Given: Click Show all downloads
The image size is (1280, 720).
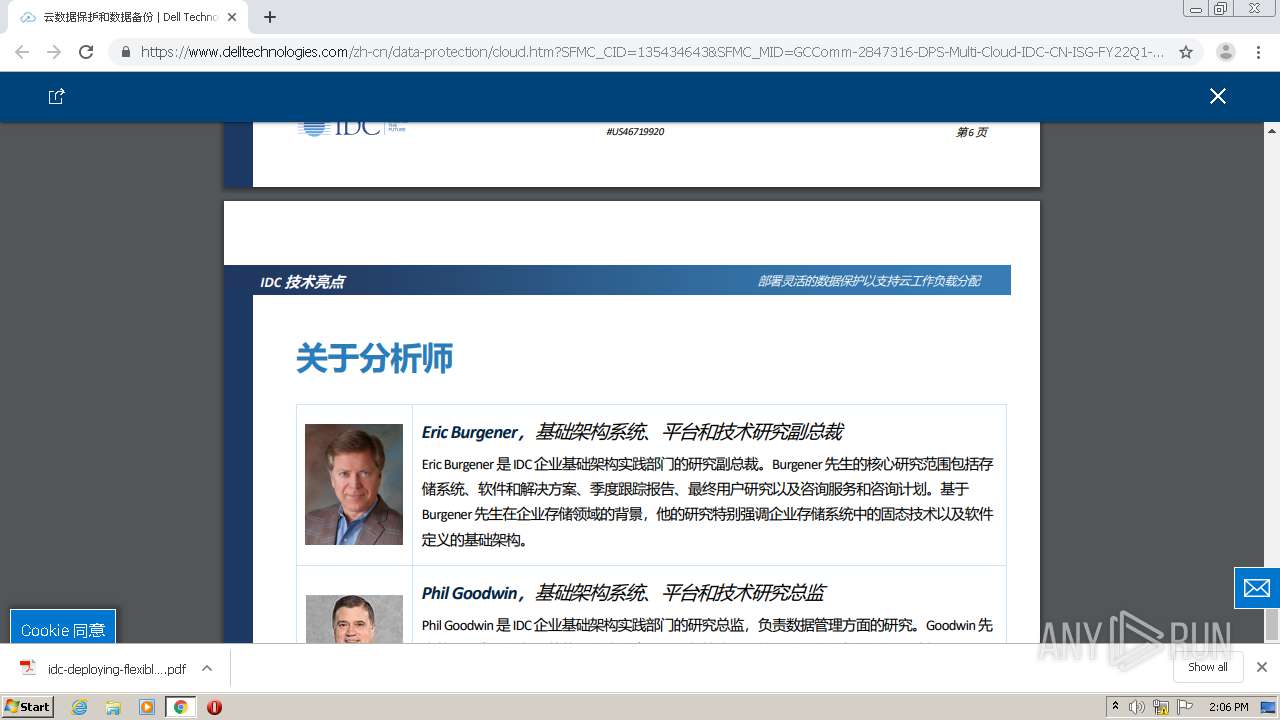Looking at the screenshot, I should (1208, 667).
